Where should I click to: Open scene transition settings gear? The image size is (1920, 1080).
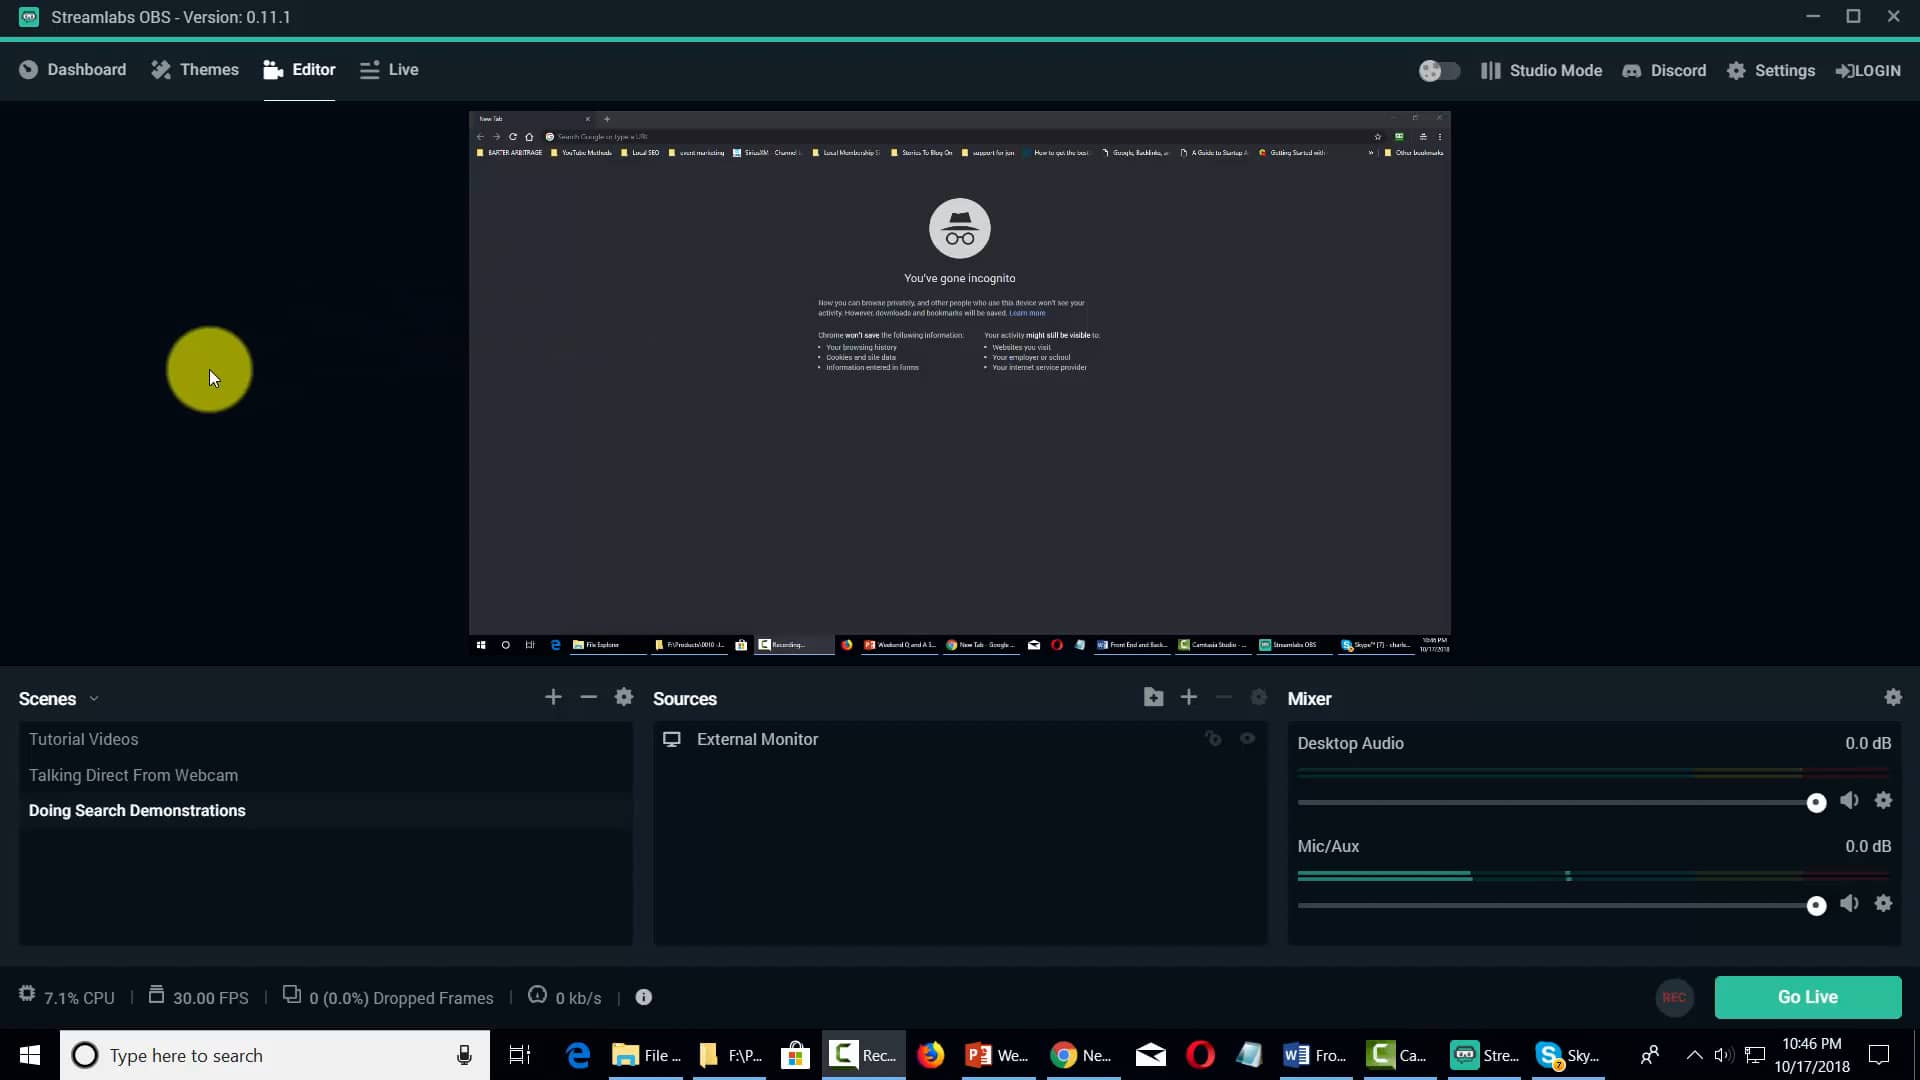click(x=624, y=697)
